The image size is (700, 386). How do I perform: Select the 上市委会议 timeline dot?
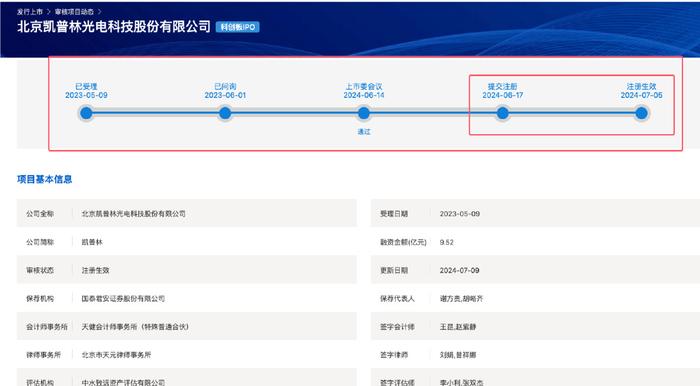click(364, 113)
